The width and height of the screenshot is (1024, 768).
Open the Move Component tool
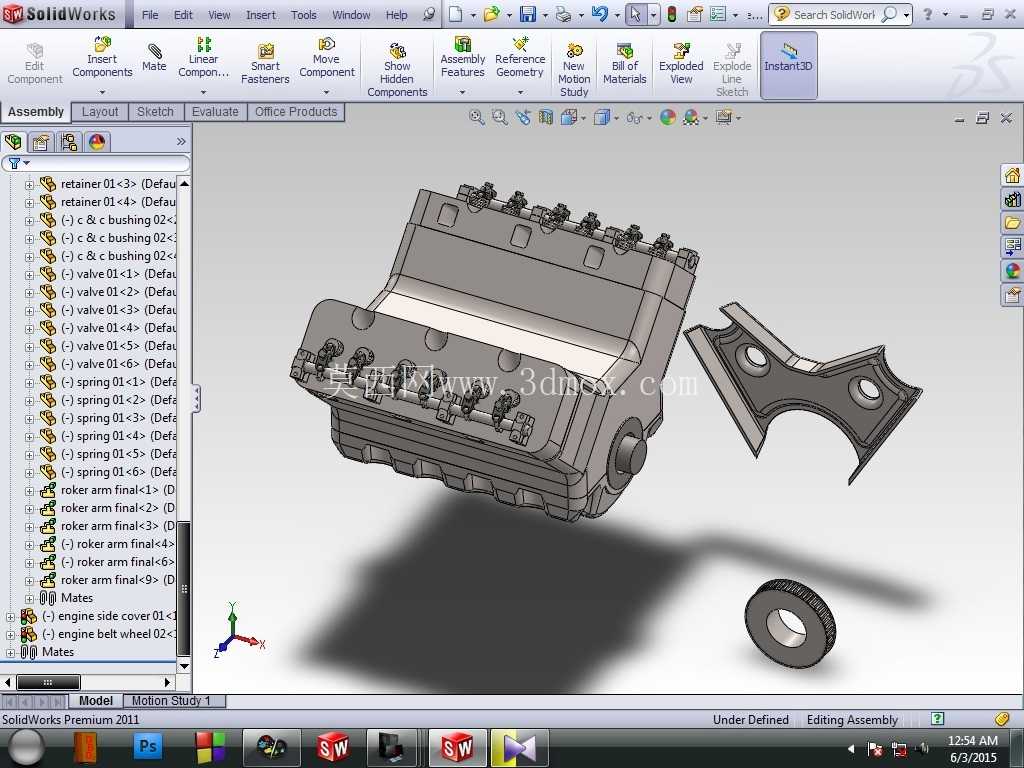tap(327, 58)
